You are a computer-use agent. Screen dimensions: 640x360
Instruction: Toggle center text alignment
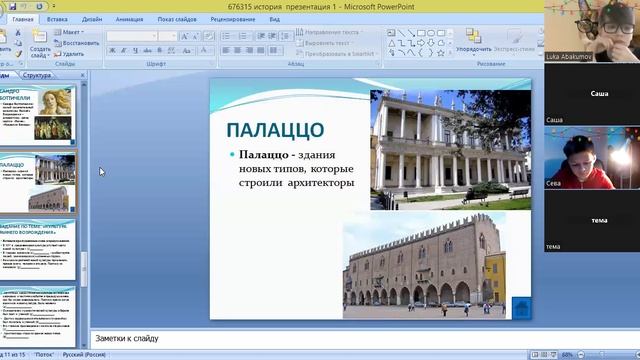(x=237, y=51)
